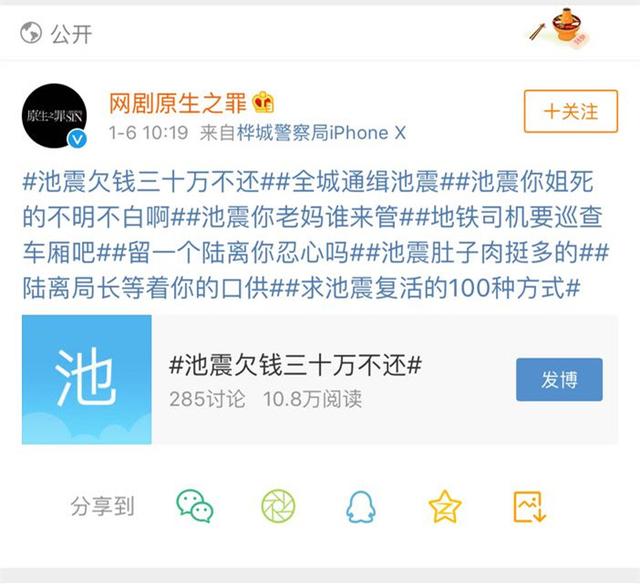This screenshot has height=584, width=640.
Task: Open hashtag #留一个陆离你忍心吗#
Action: click(x=238, y=253)
